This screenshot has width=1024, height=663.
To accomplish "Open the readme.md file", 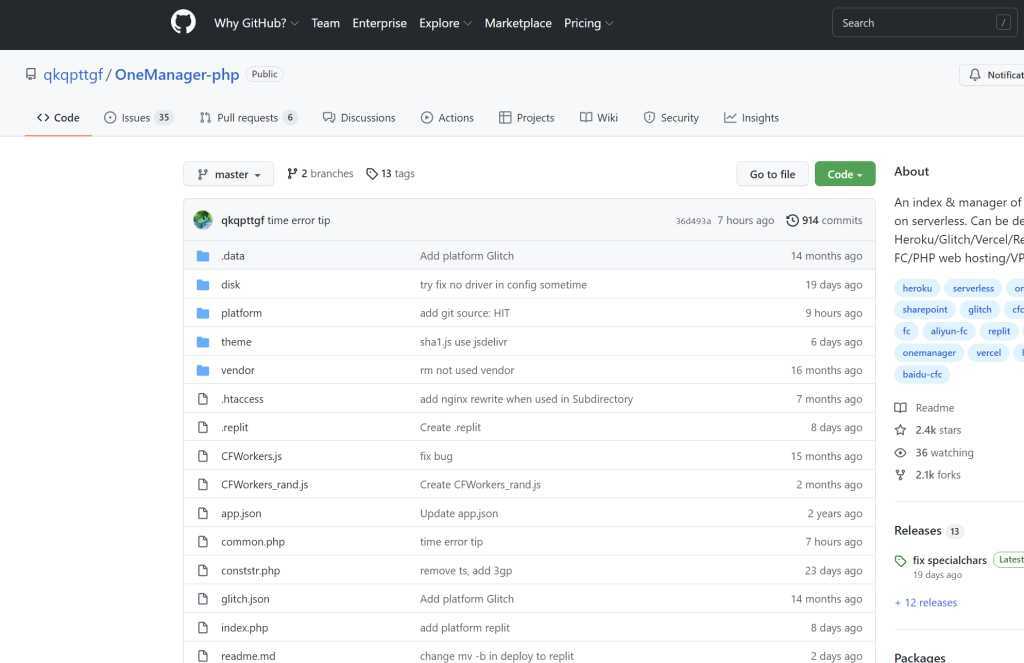I will click(x=248, y=656).
